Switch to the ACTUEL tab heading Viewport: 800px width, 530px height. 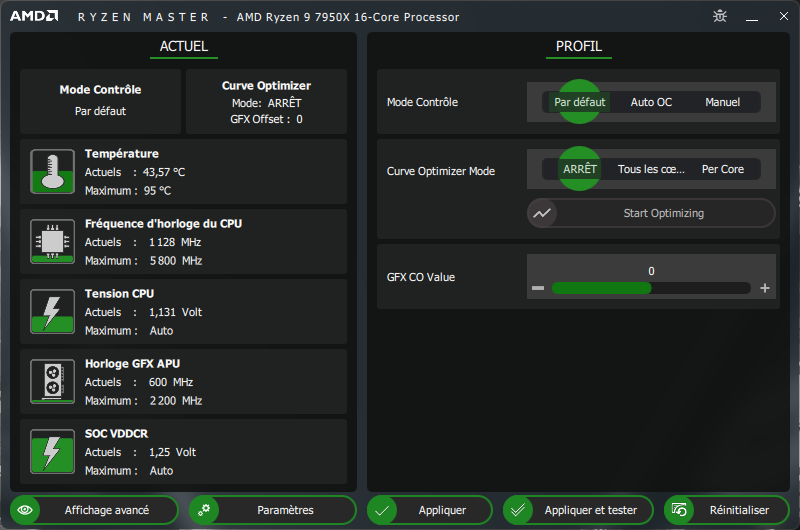pyautogui.click(x=184, y=46)
